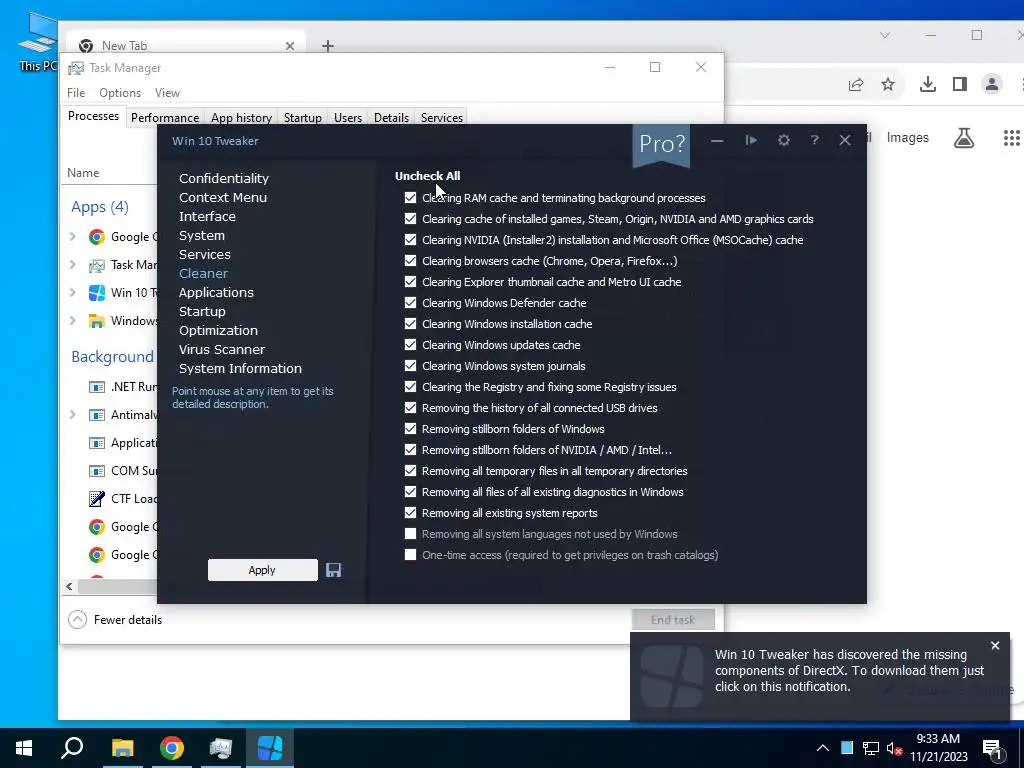This screenshot has width=1024, height=768.
Task: Open Google Labs flask icon
Action: point(964,138)
